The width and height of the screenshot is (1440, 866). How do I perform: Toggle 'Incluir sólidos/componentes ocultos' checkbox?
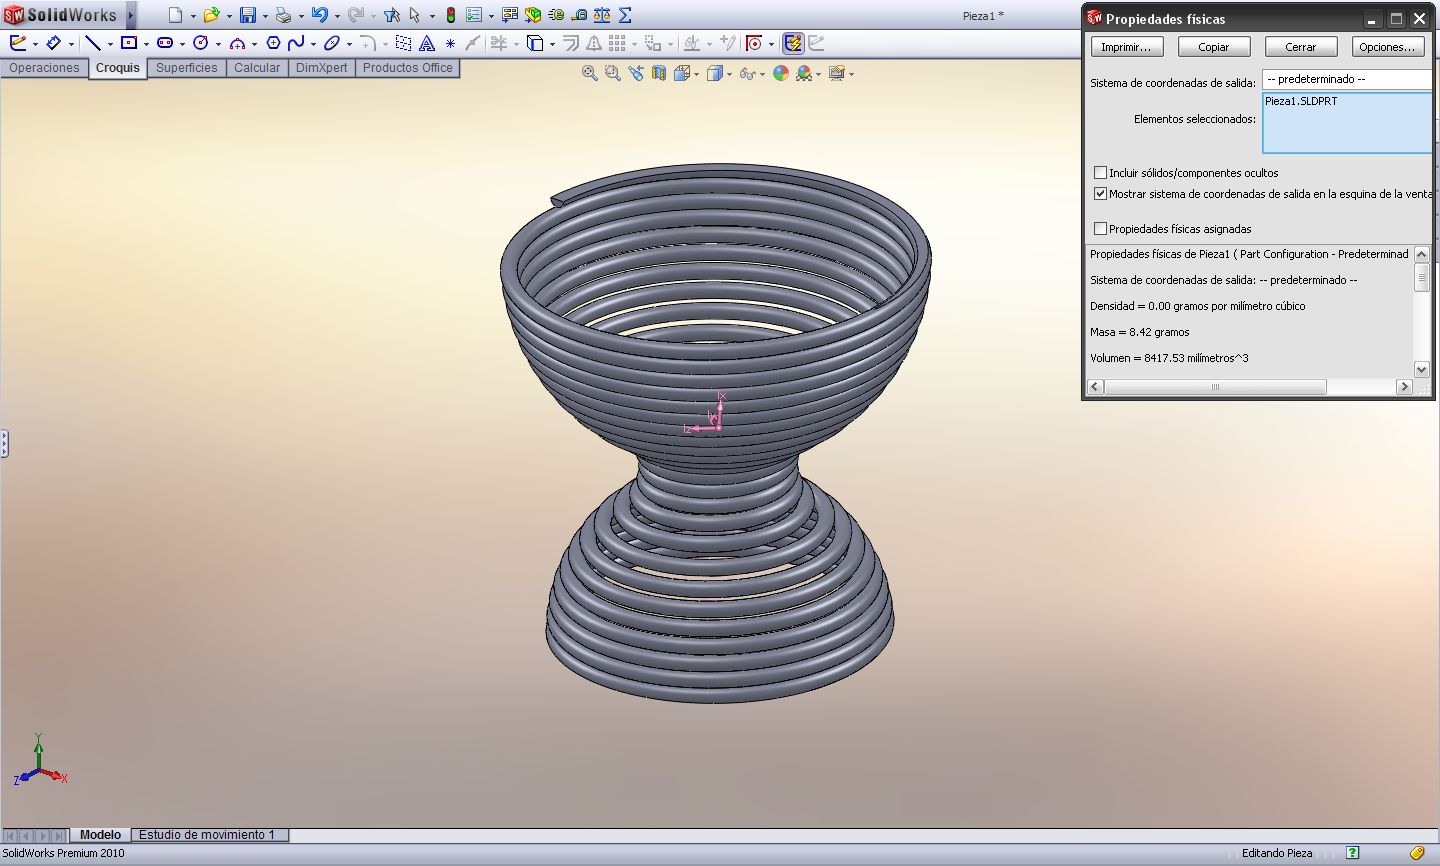(x=1101, y=173)
